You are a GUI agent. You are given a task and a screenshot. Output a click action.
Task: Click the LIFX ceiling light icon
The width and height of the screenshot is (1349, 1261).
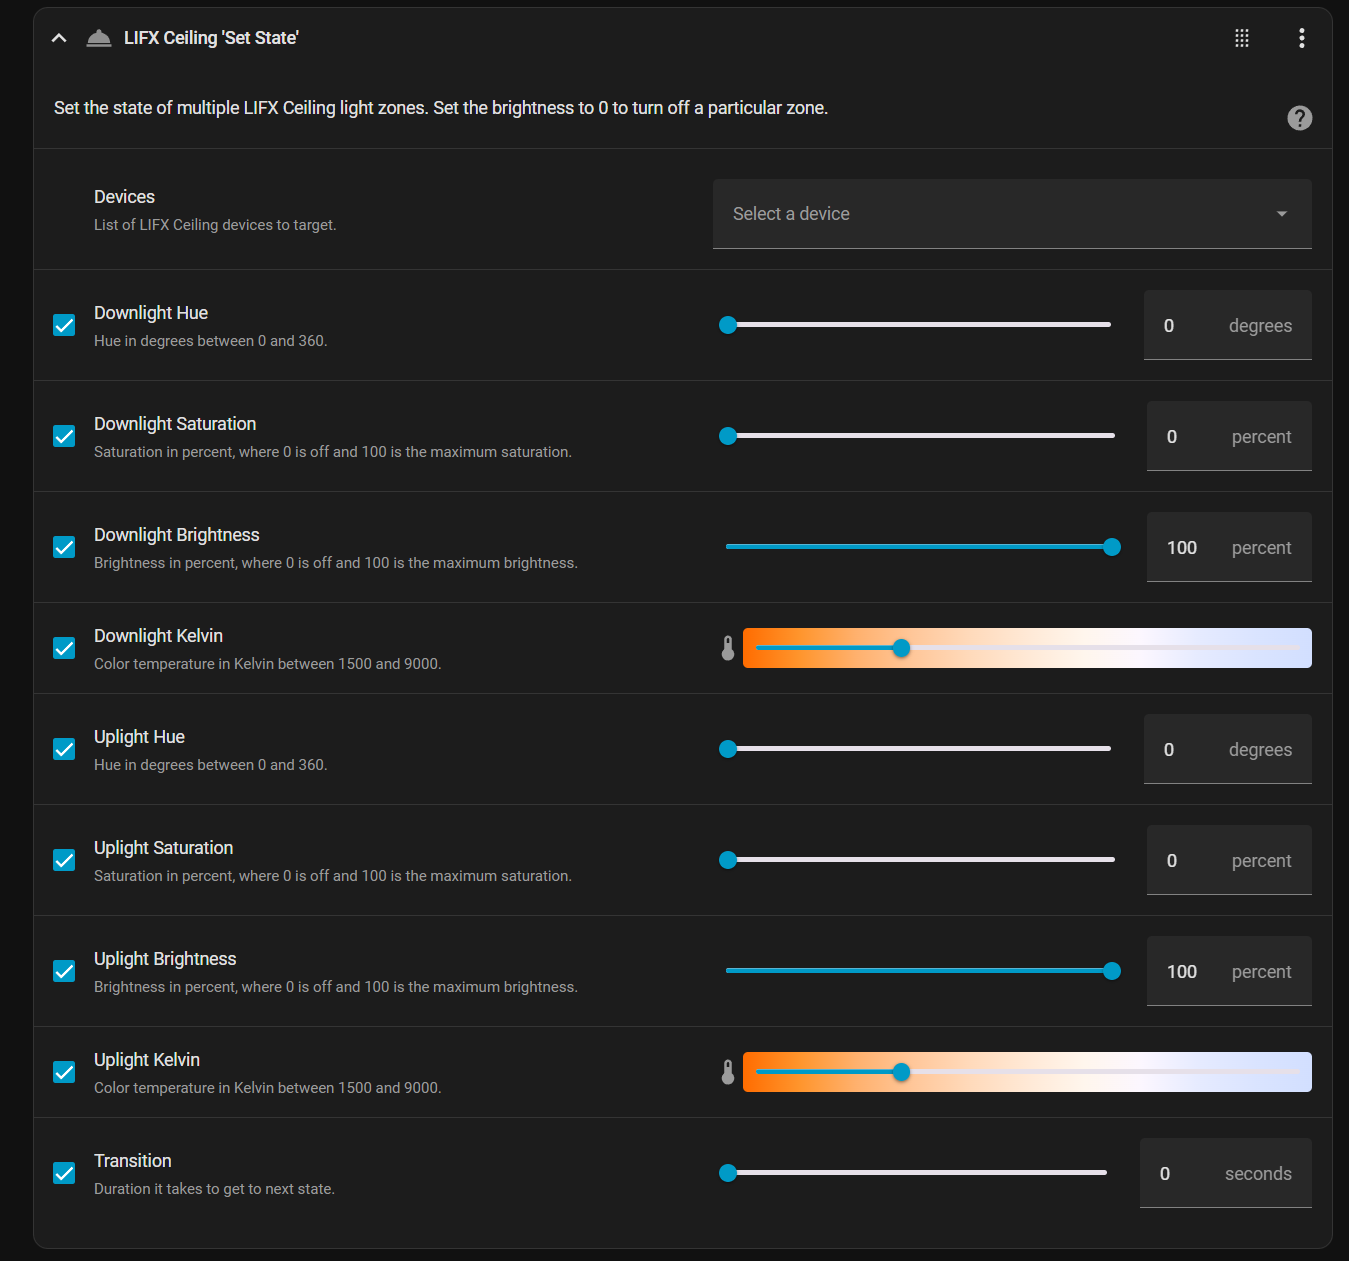(99, 38)
